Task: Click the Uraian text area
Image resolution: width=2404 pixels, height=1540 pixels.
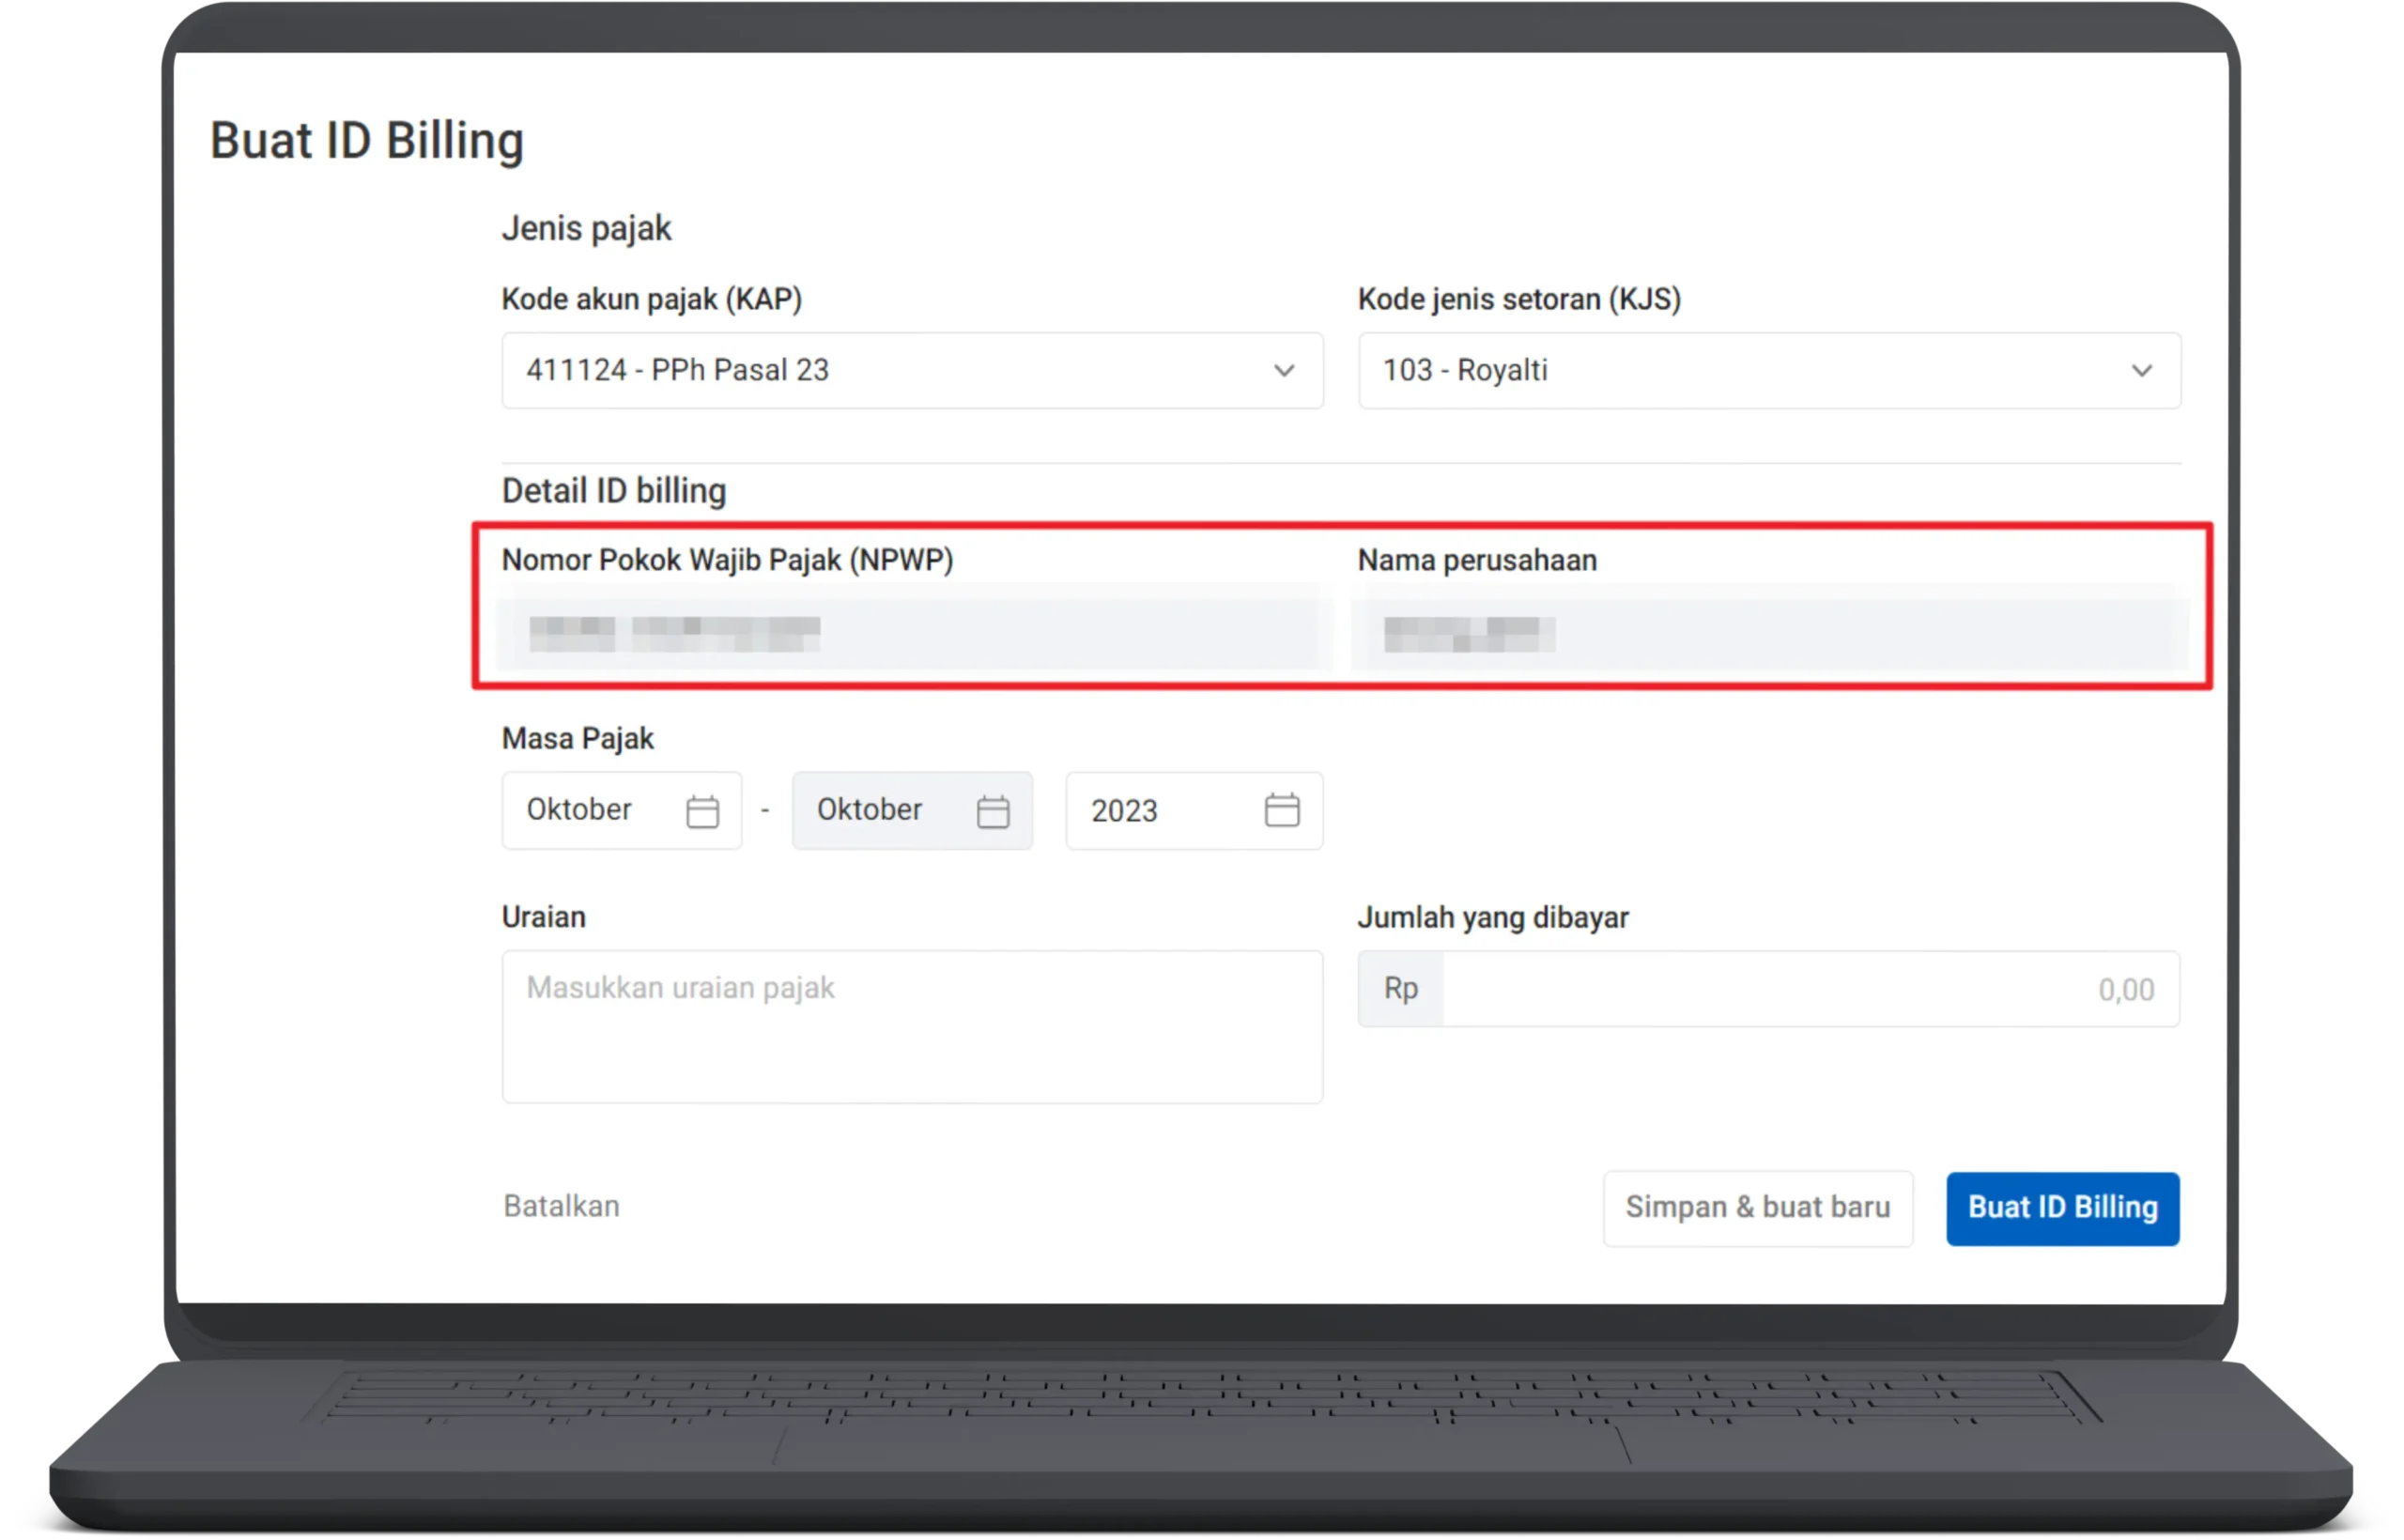Action: 912,1027
